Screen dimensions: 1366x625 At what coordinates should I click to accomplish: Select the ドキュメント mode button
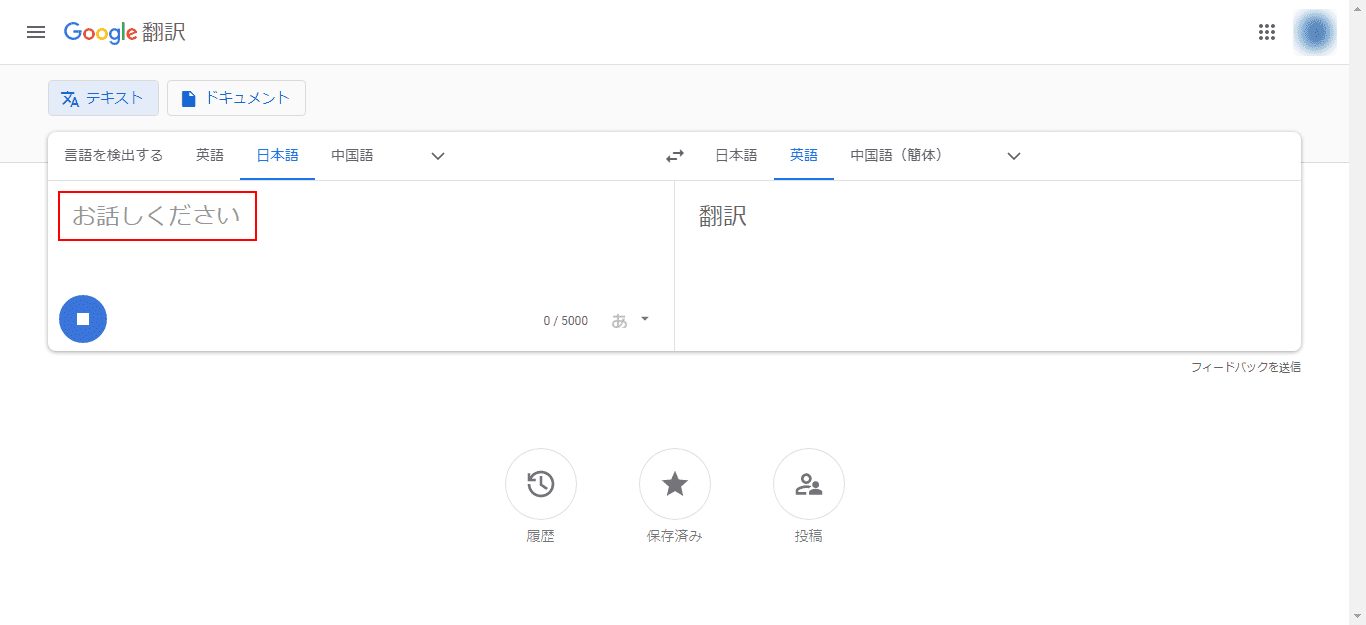[x=236, y=98]
